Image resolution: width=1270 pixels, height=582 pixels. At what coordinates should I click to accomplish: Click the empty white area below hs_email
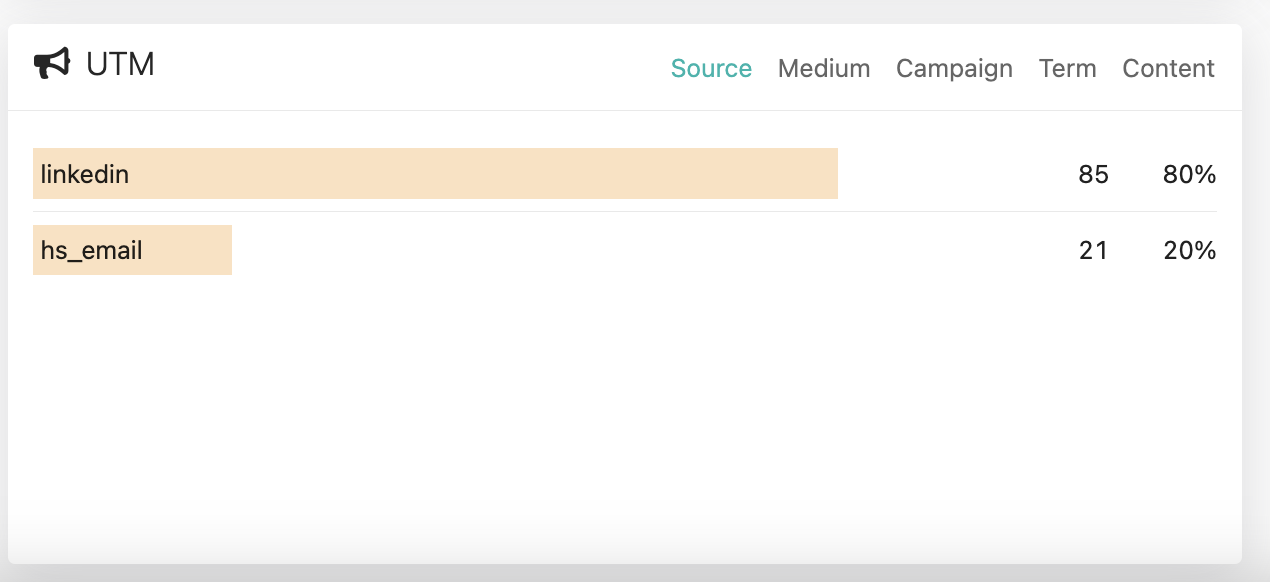click(x=600, y=400)
